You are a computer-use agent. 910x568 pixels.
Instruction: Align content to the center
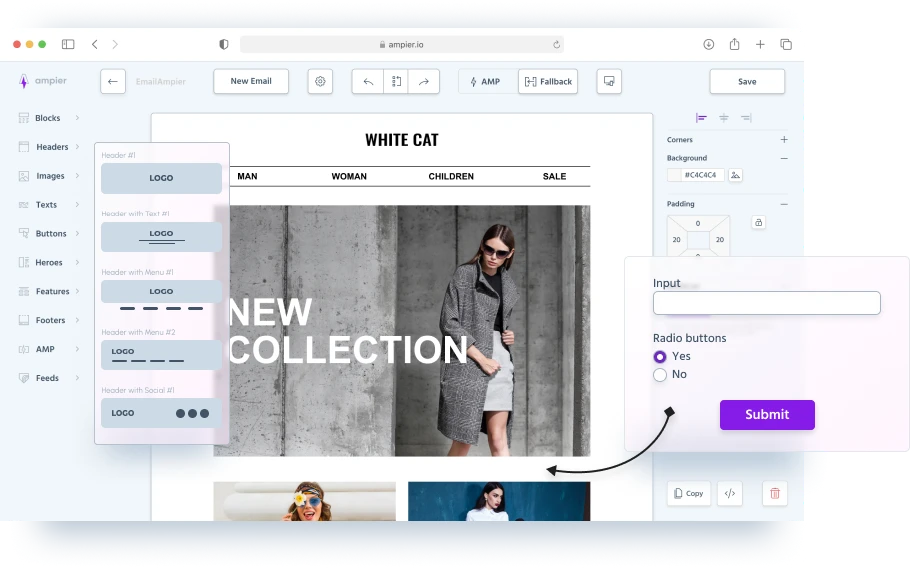724,118
